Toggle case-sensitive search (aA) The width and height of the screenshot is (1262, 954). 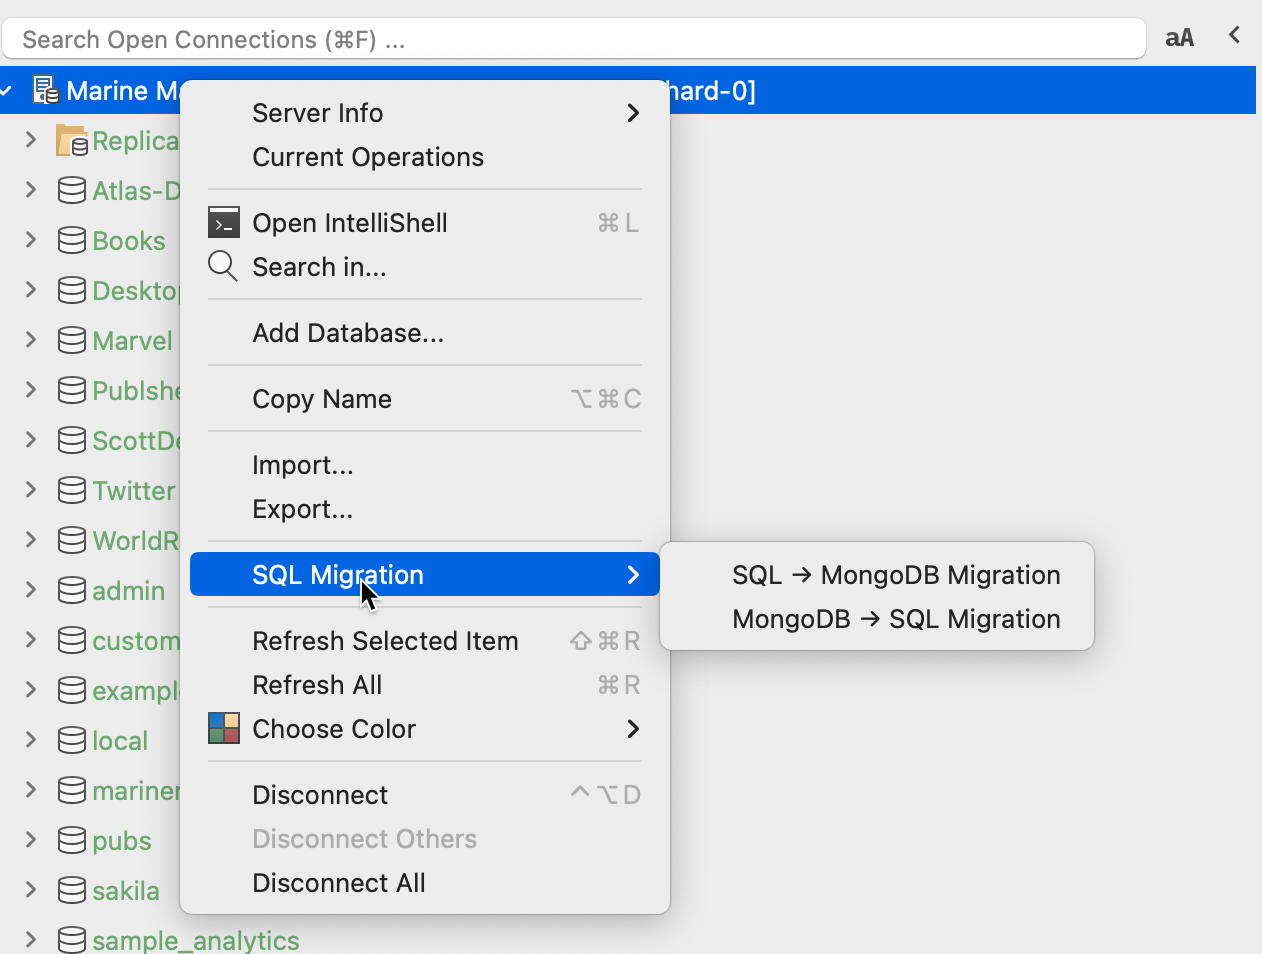pyautogui.click(x=1179, y=38)
